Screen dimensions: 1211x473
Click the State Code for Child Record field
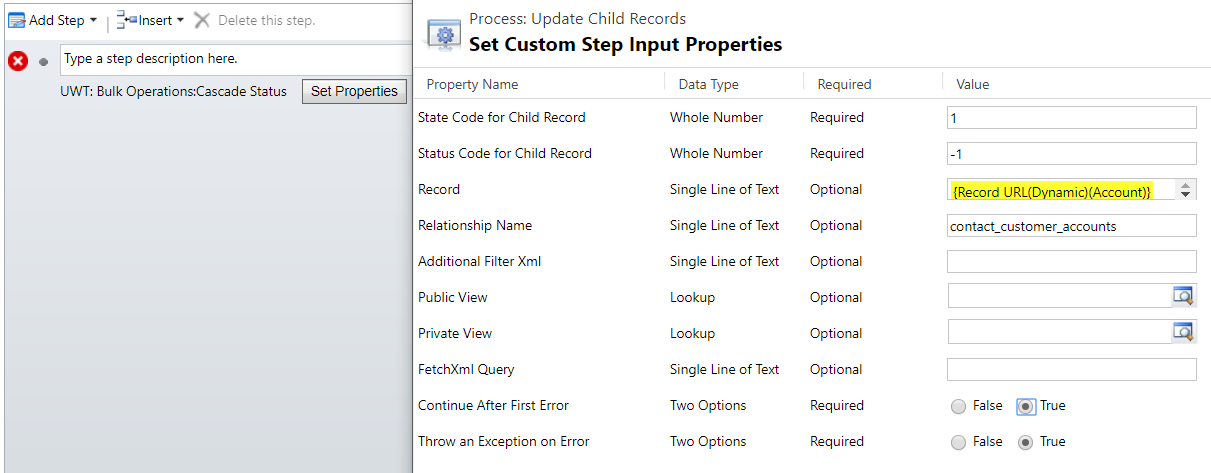pyautogui.click(x=1071, y=117)
